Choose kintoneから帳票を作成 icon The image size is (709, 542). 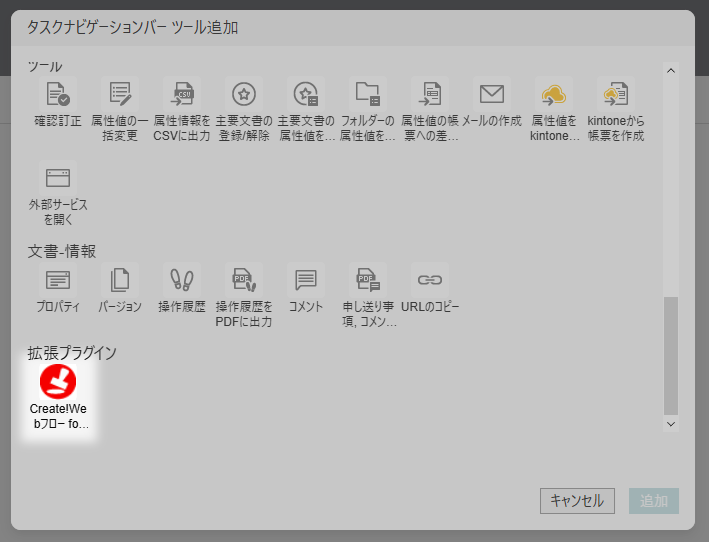click(x=615, y=94)
